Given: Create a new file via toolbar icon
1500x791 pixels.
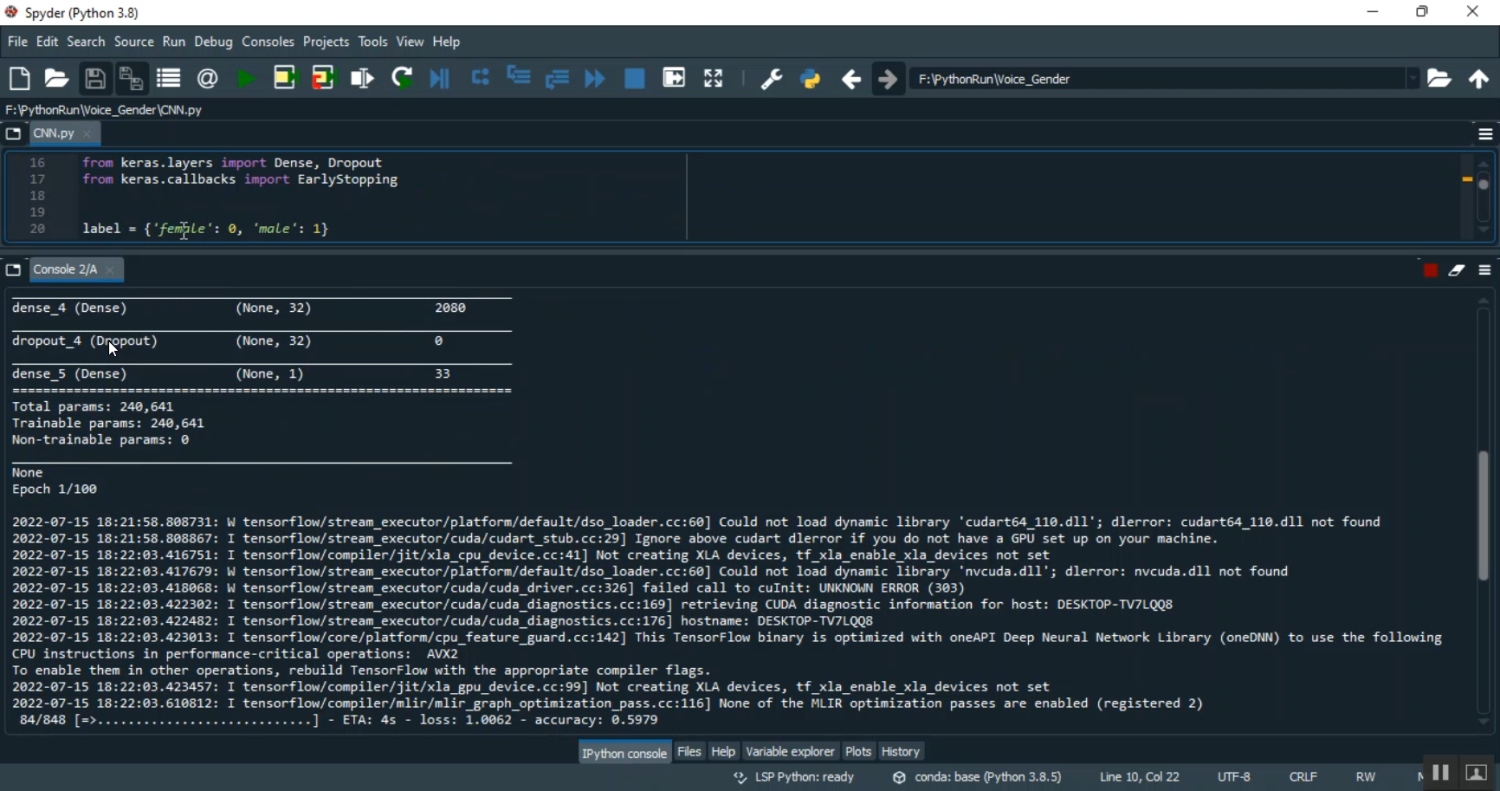Looking at the screenshot, I should tap(19, 79).
